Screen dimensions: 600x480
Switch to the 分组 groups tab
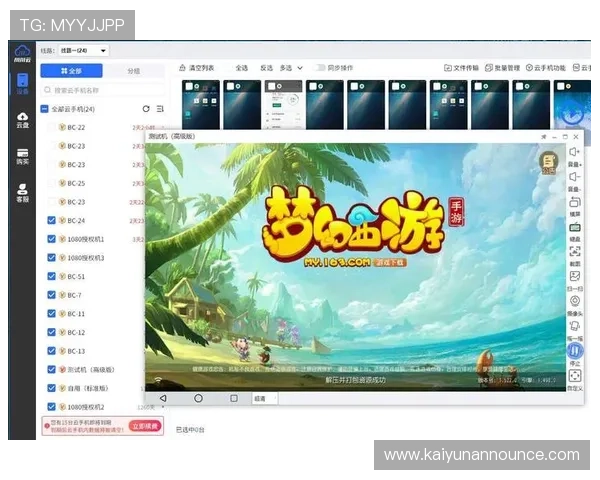pyautogui.click(x=133, y=71)
